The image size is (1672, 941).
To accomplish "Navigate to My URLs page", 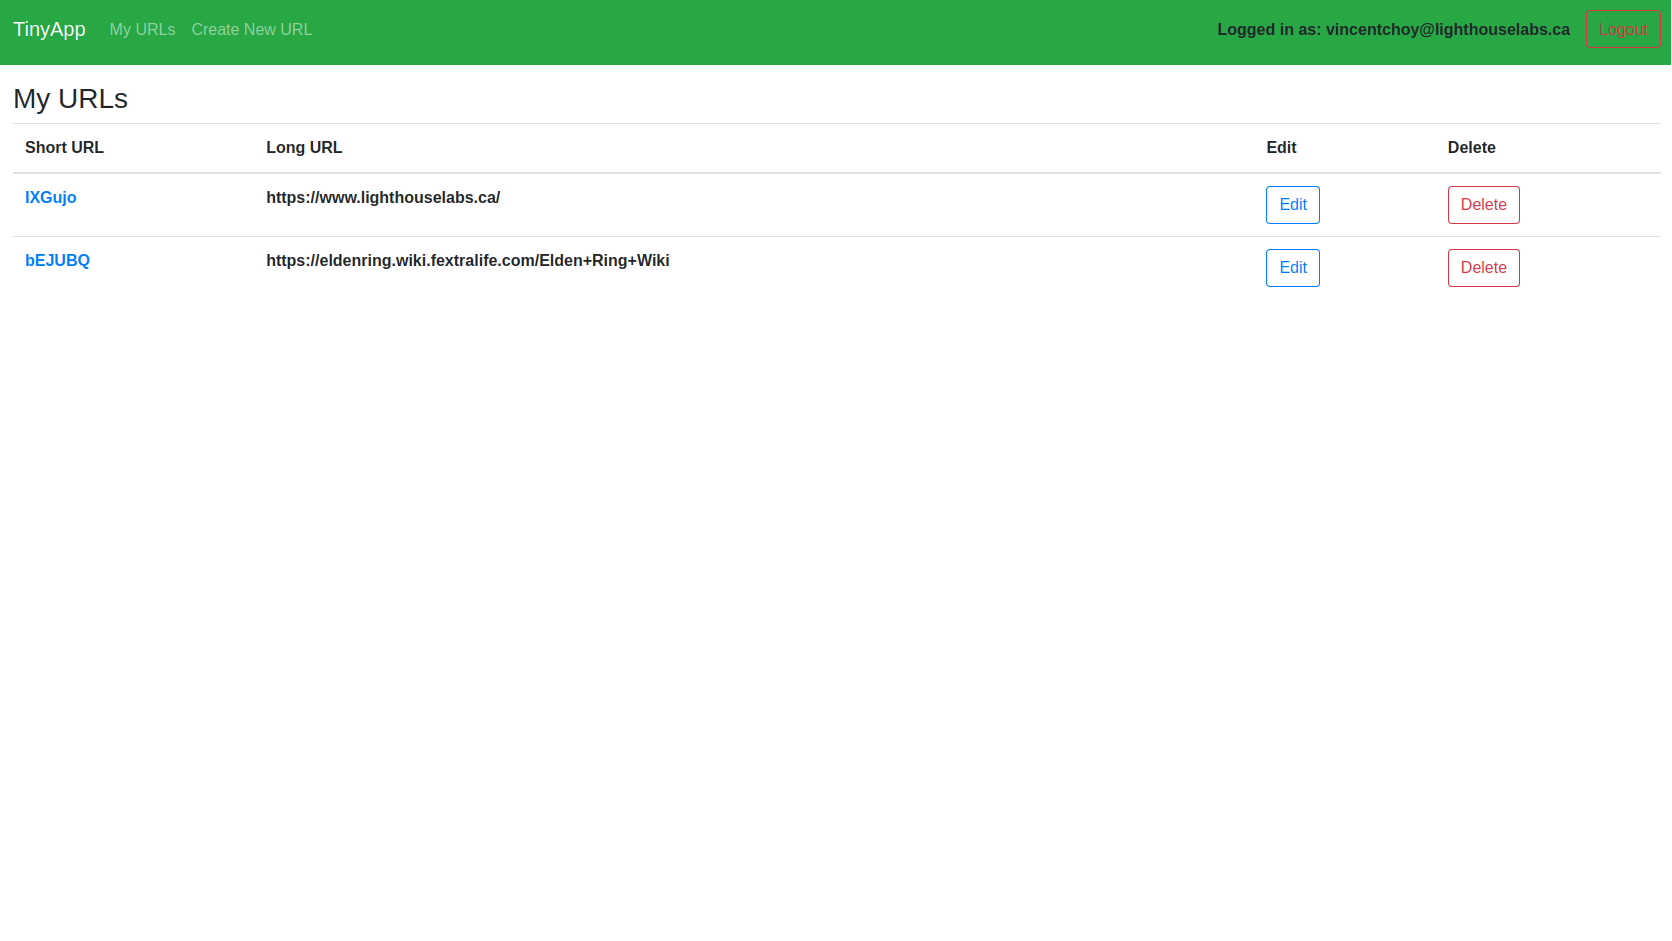I will point(142,29).
